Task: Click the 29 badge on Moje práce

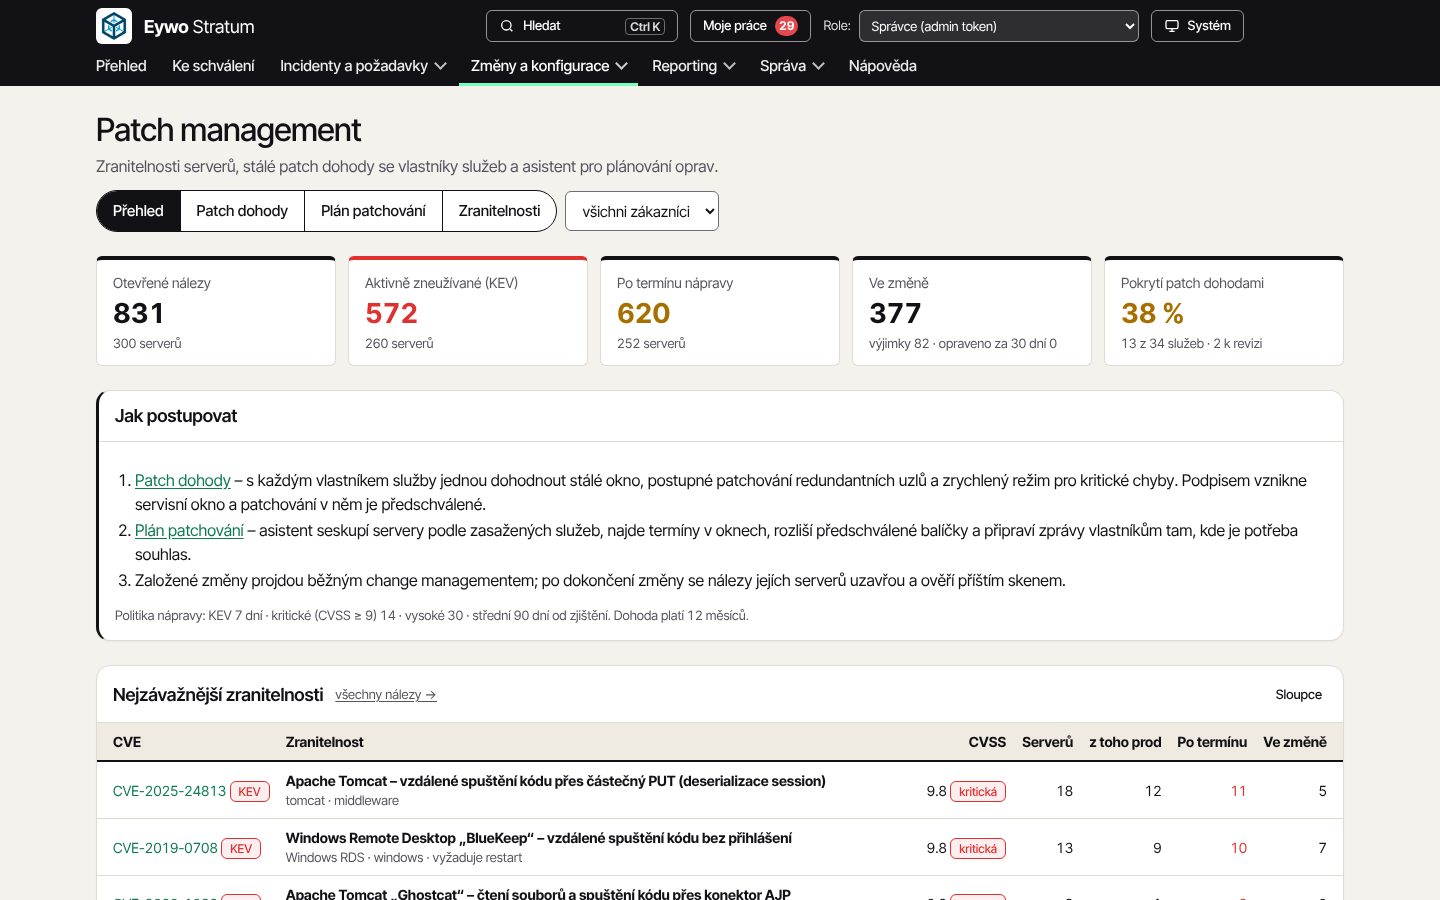Action: click(787, 26)
